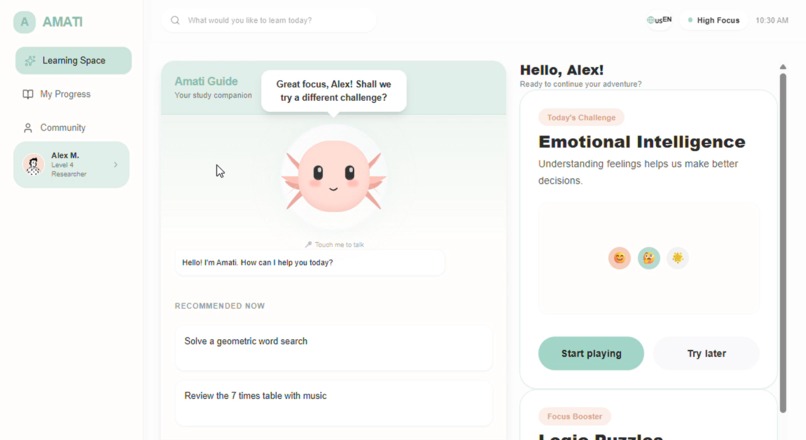Viewport: 806px width, 440px height.
Task: Click Alex M. profile avatar
Action: pyautogui.click(x=33, y=165)
